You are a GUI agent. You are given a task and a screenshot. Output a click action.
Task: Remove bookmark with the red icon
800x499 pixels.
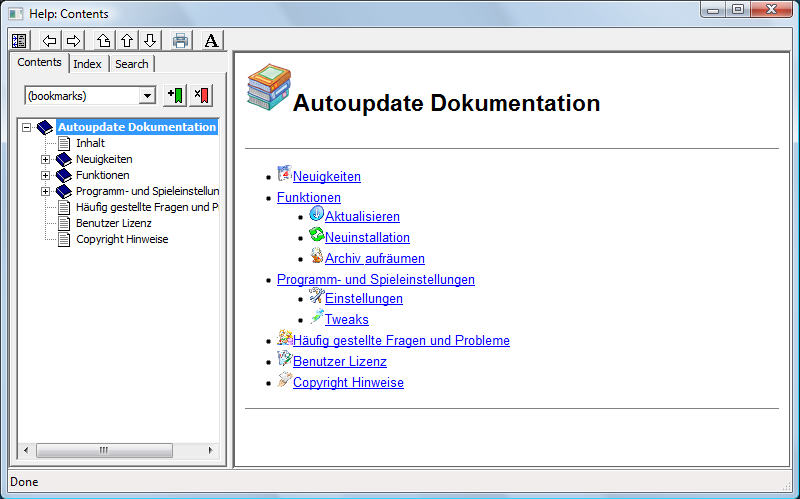(x=201, y=95)
